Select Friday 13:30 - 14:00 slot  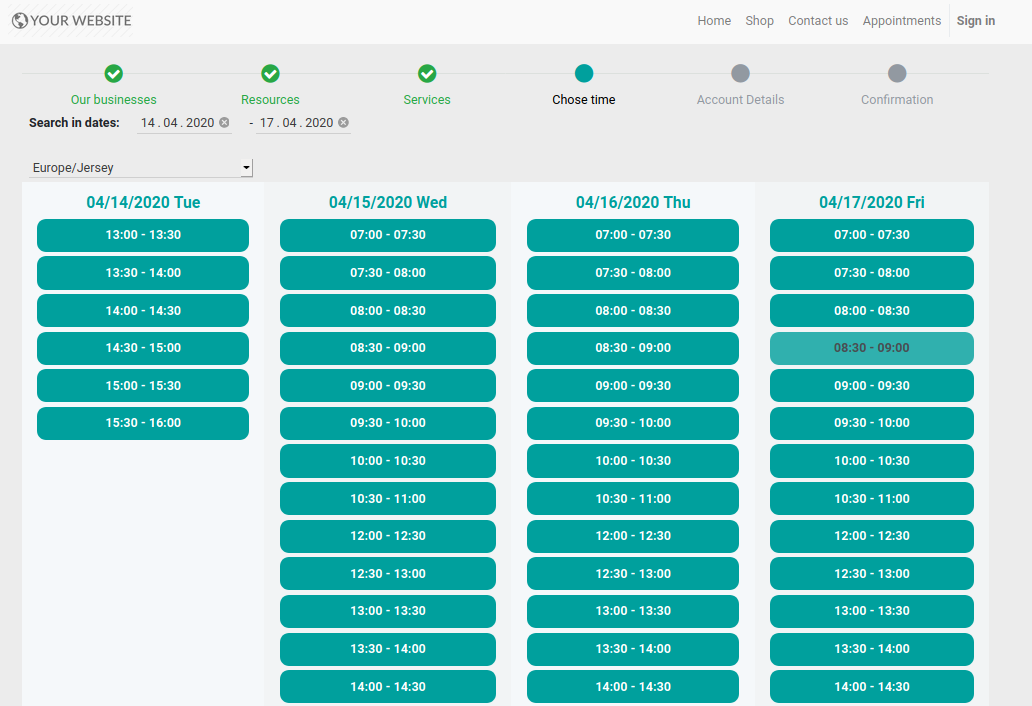coord(871,649)
